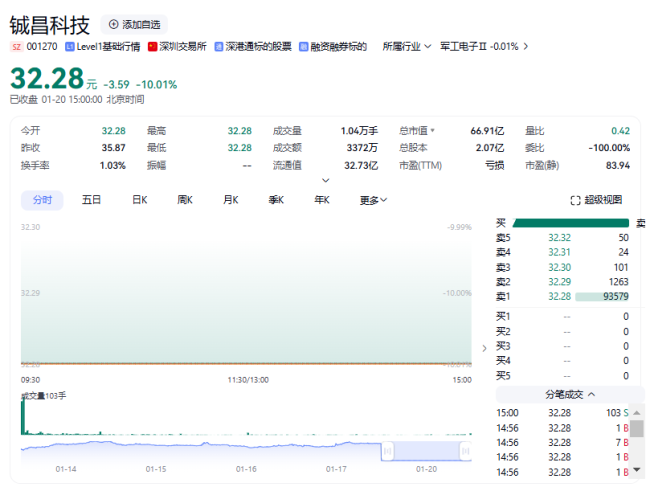Click 01-20 on the mini timeline

pos(426,469)
